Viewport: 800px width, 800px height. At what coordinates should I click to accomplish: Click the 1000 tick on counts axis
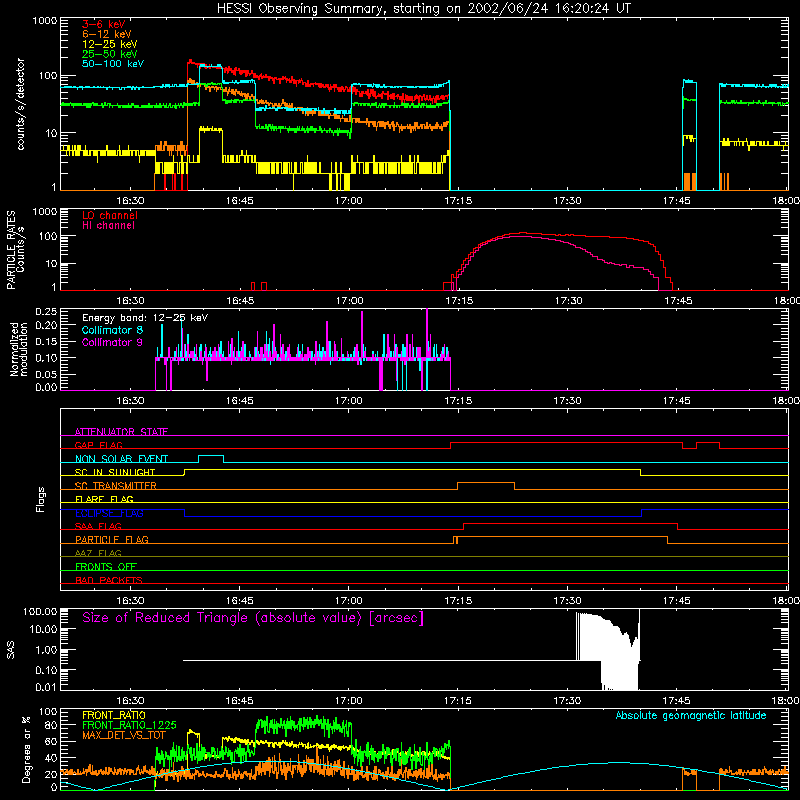(x=44, y=21)
